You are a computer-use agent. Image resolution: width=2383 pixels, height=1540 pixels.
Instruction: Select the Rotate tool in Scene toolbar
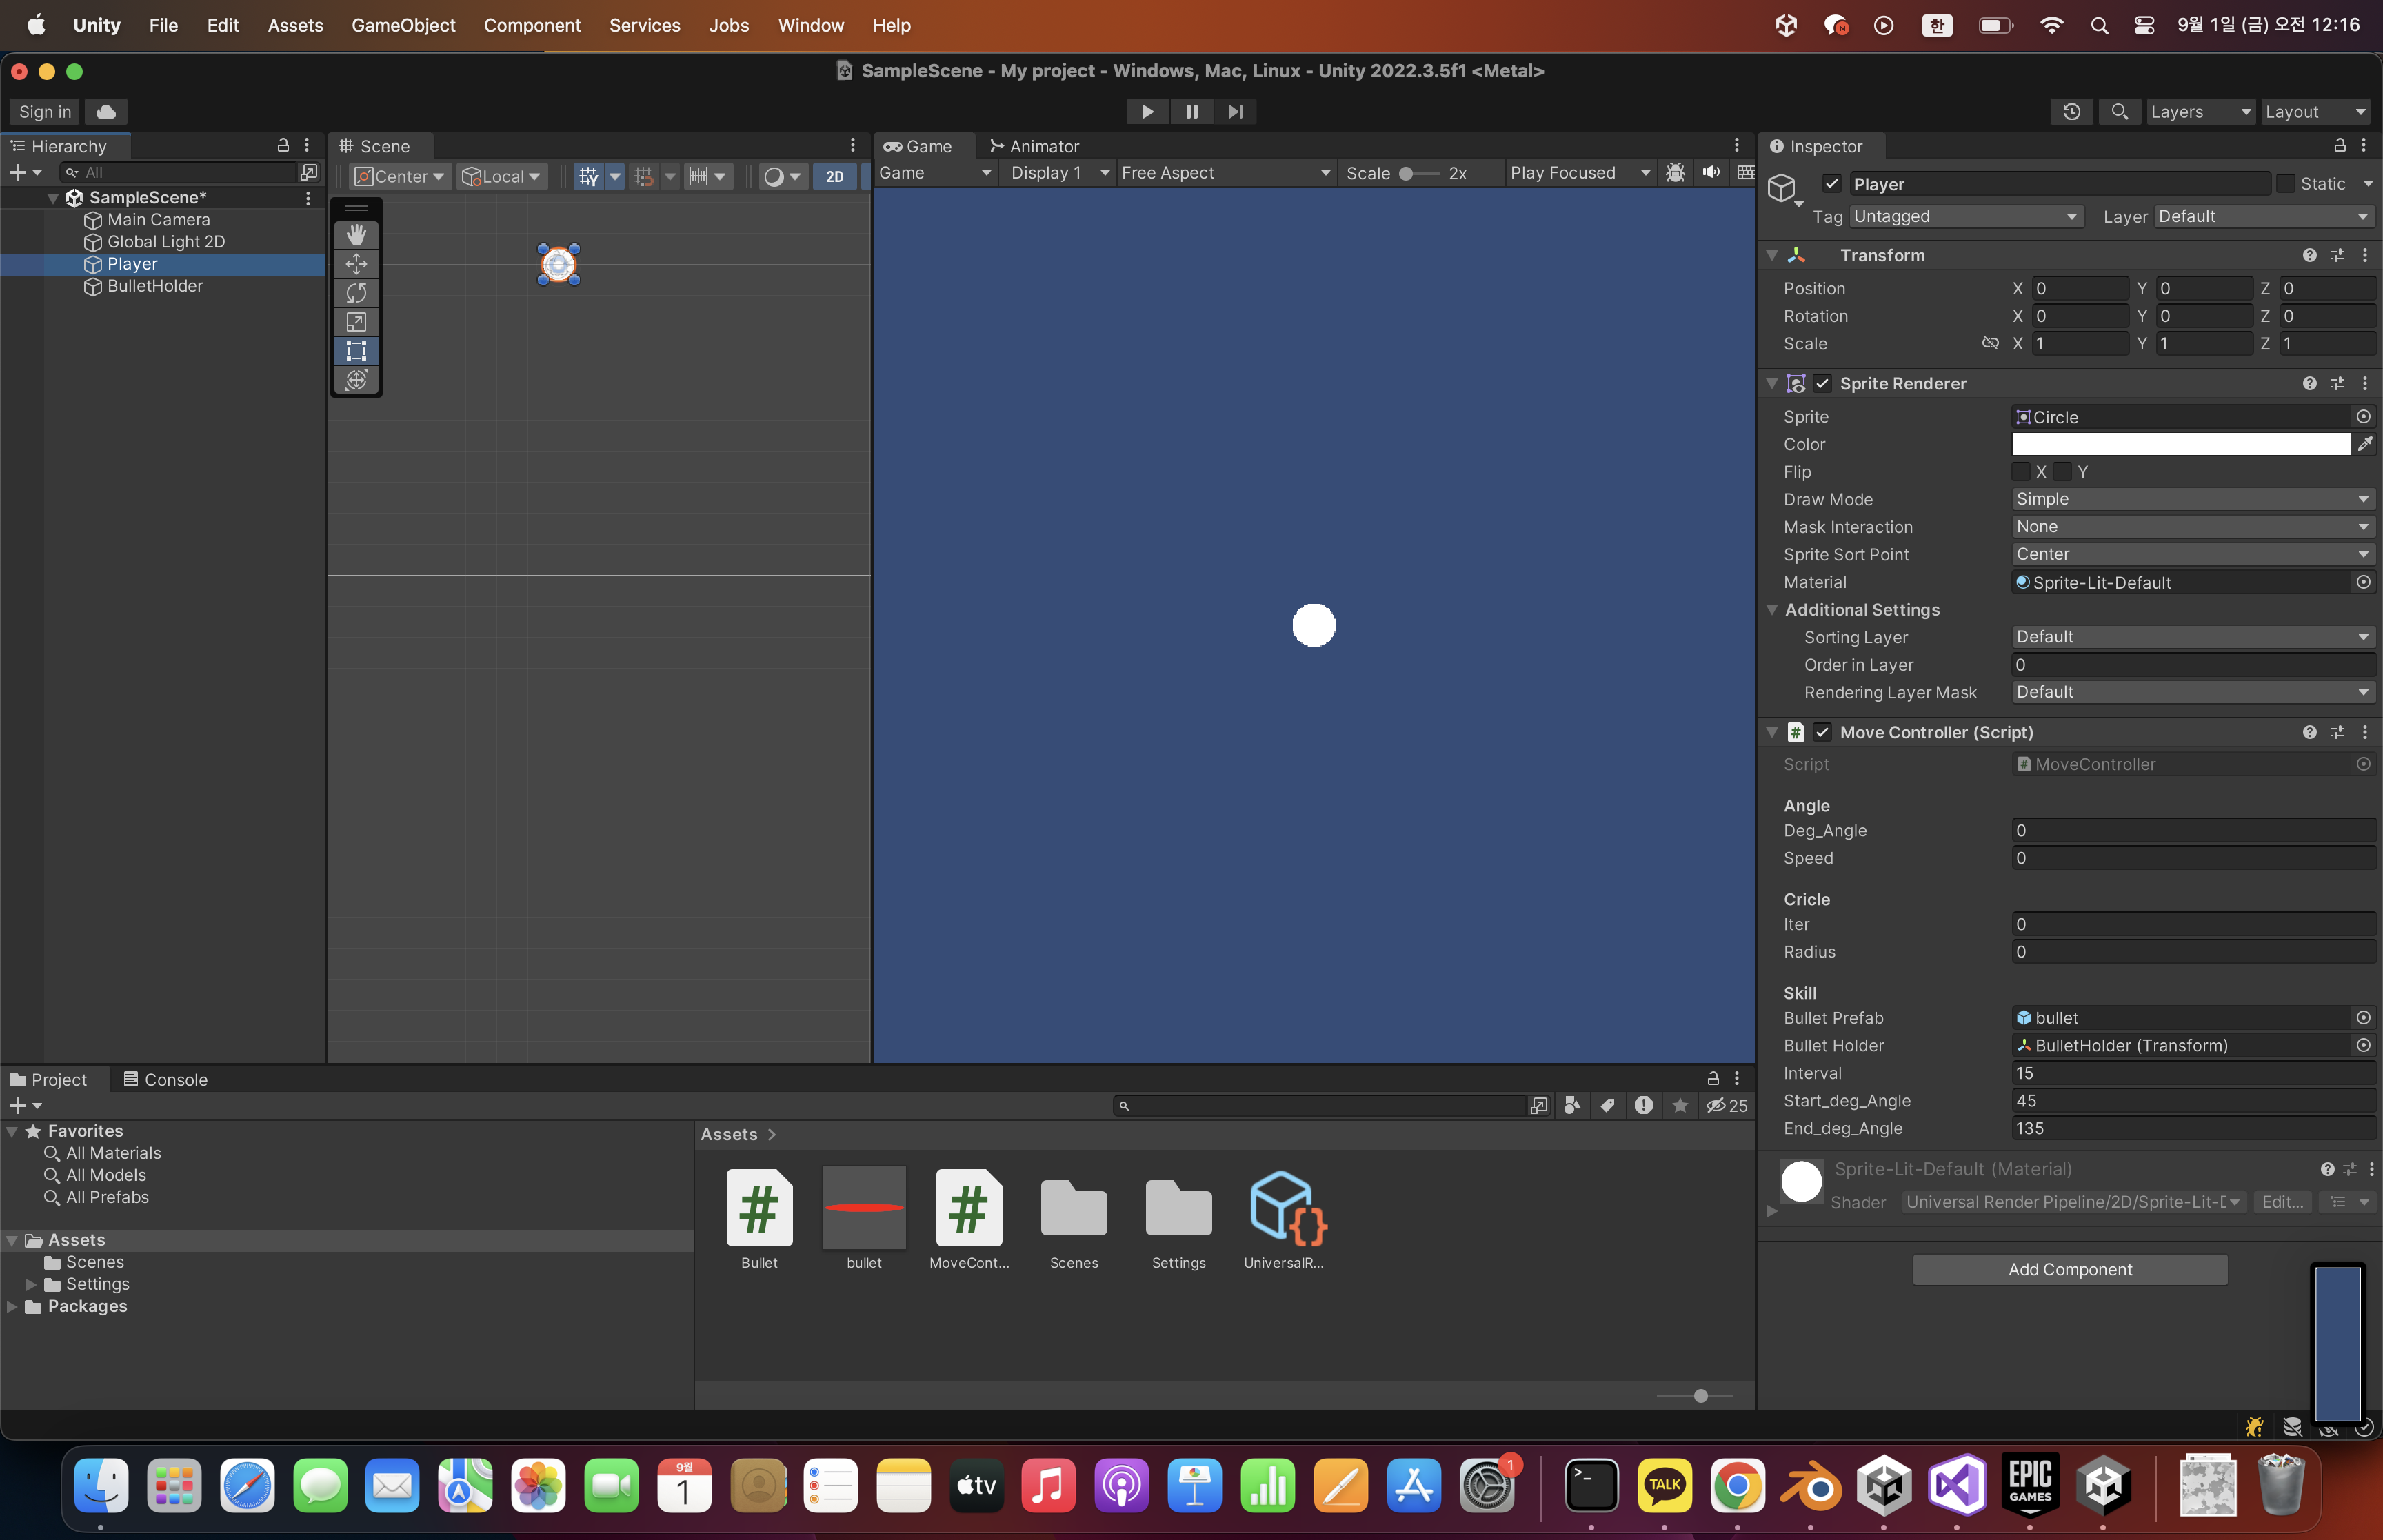tap(356, 292)
